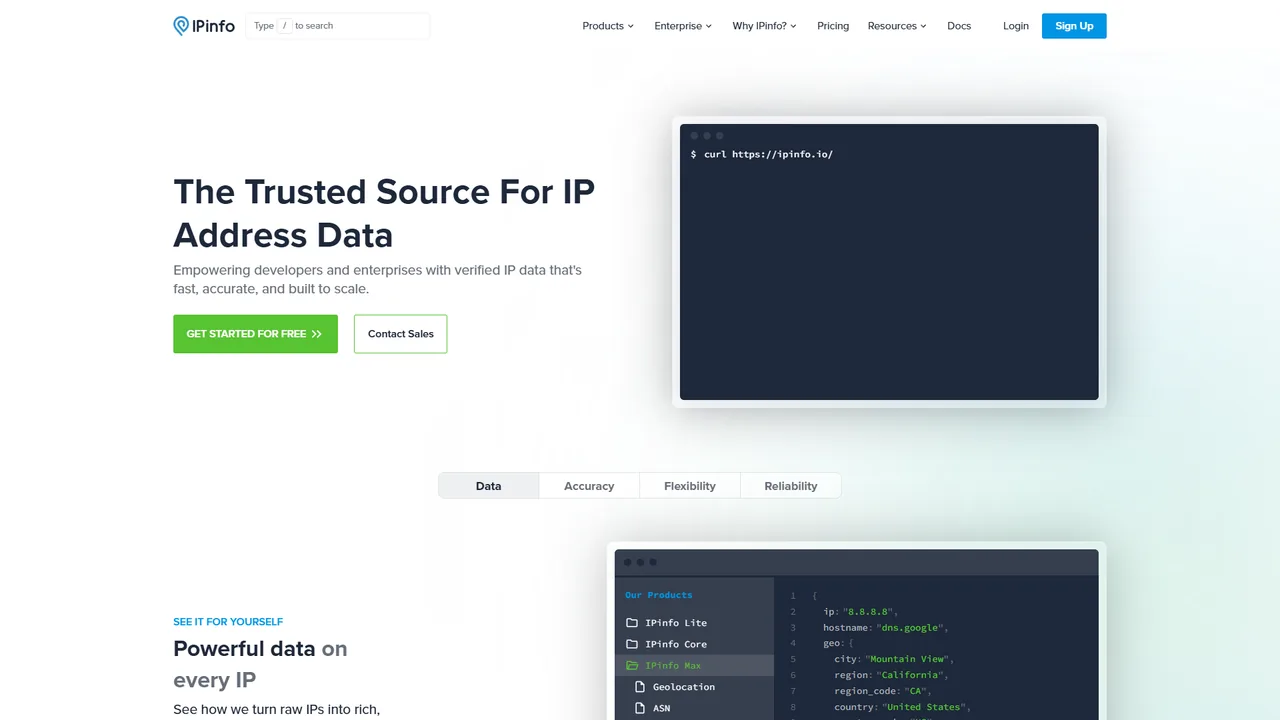Click the folder icon beside IPinfo Core
This screenshot has width=1280, height=720.
pyautogui.click(x=632, y=644)
